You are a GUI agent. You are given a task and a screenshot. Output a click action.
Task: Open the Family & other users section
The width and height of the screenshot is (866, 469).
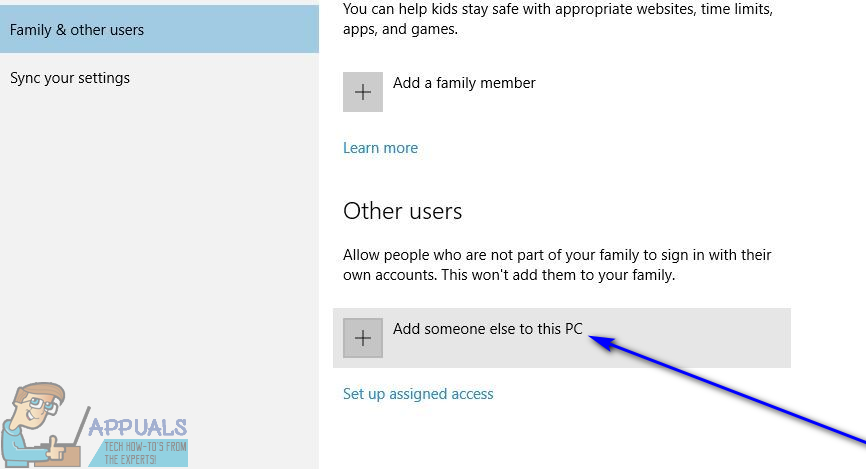[77, 30]
